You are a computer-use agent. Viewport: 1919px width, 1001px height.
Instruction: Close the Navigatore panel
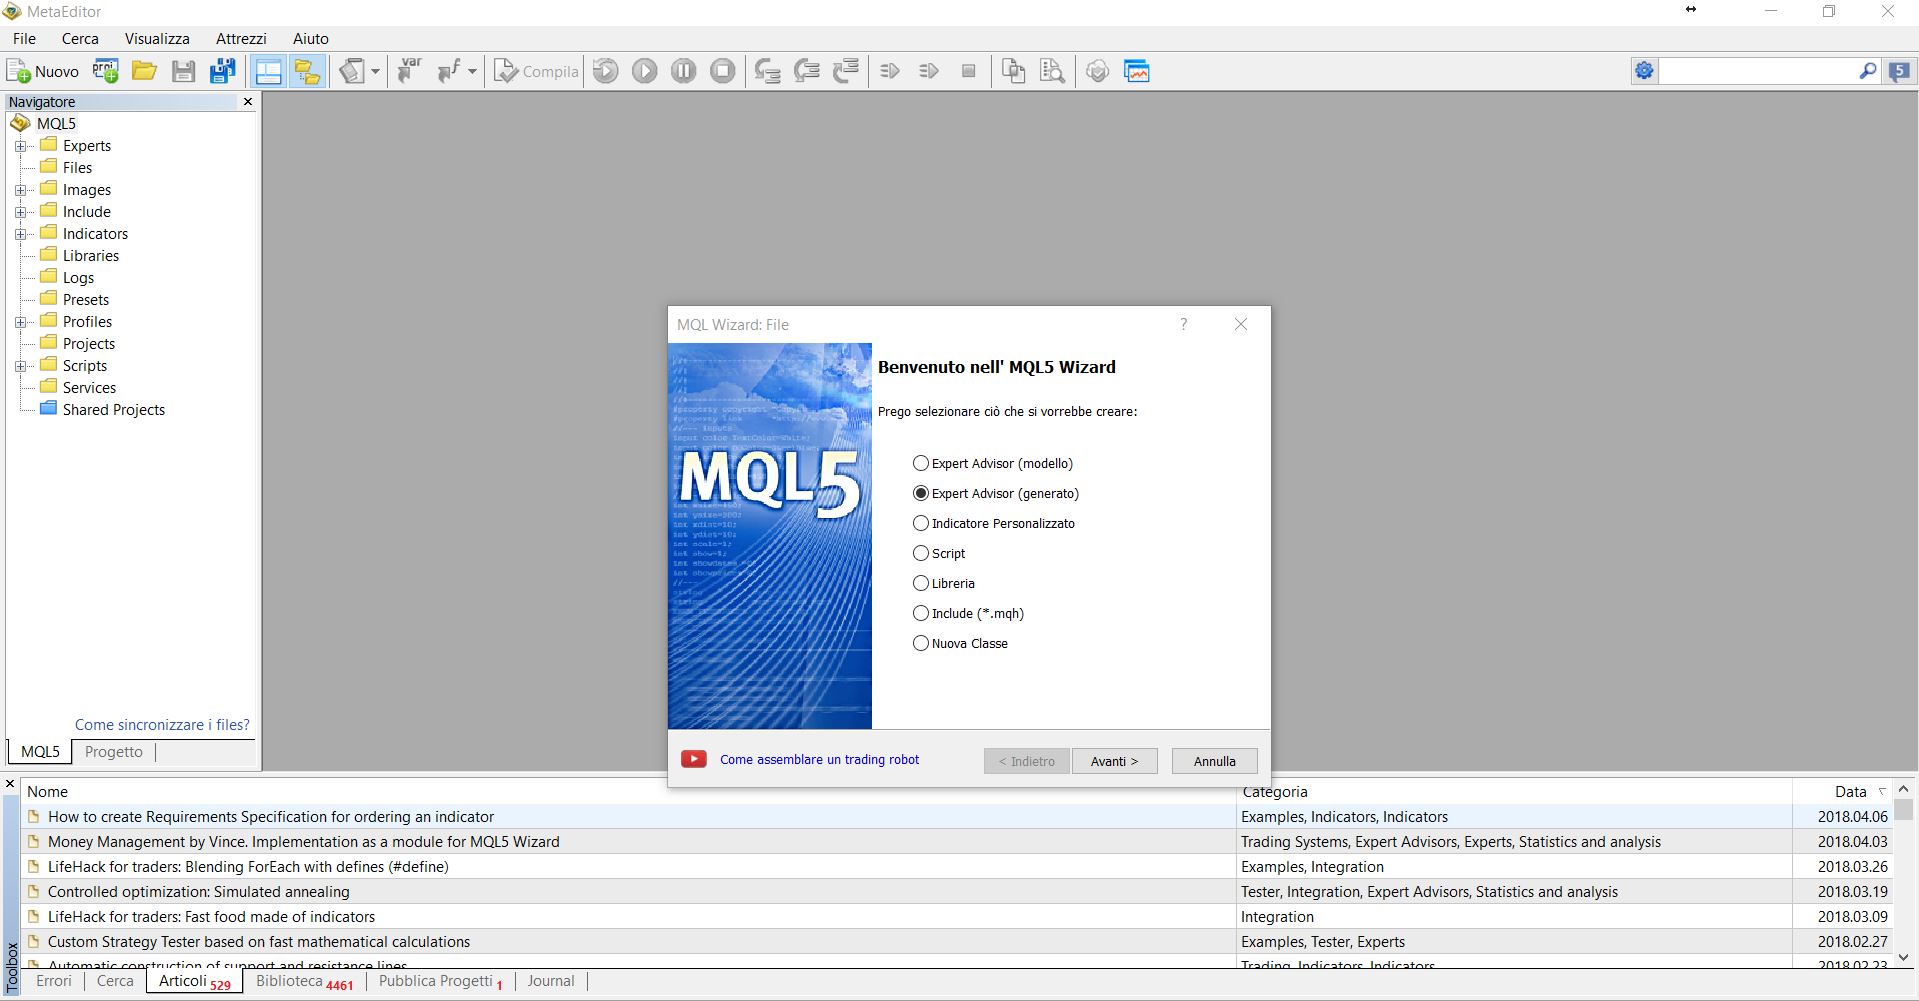[248, 102]
